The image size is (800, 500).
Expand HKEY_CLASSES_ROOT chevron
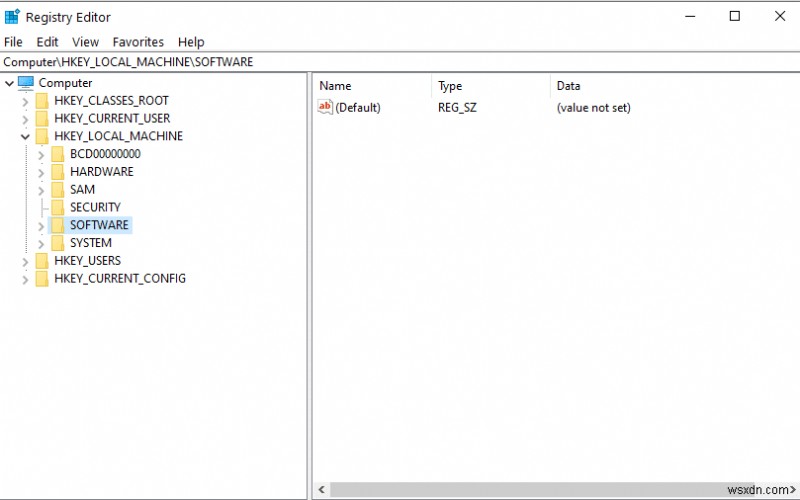click(x=25, y=102)
